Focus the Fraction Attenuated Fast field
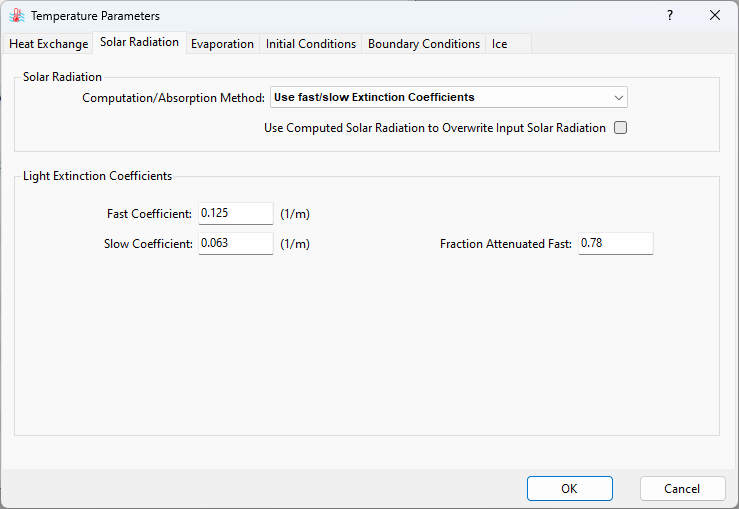The width and height of the screenshot is (739, 509). [615, 244]
